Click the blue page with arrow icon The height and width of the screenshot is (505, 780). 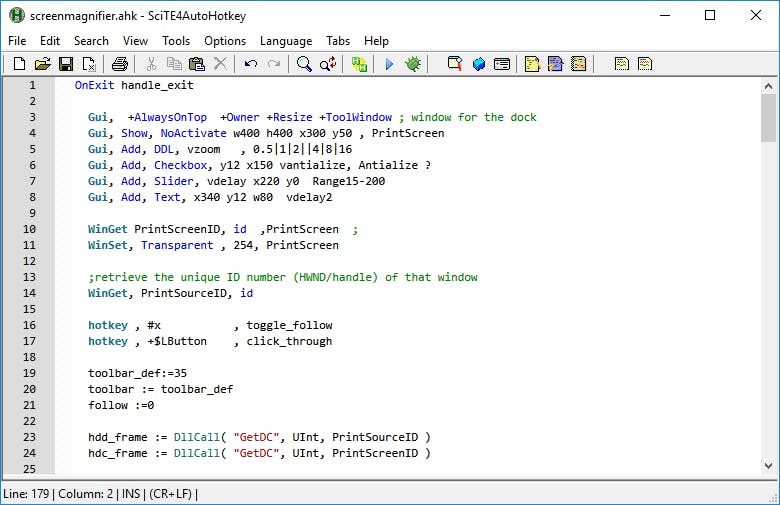[x=555, y=64]
